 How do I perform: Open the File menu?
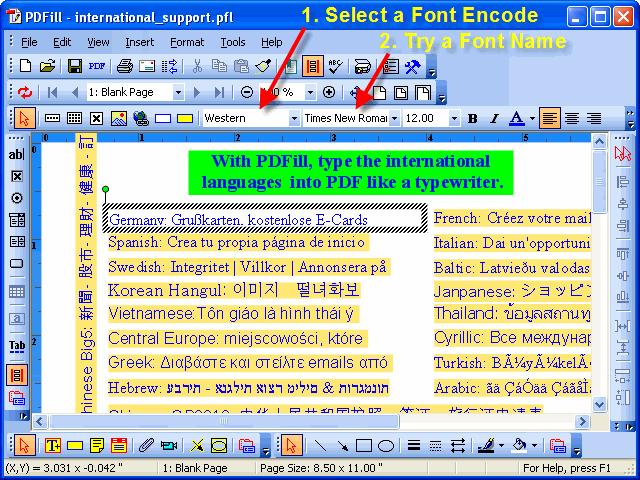click(29, 42)
